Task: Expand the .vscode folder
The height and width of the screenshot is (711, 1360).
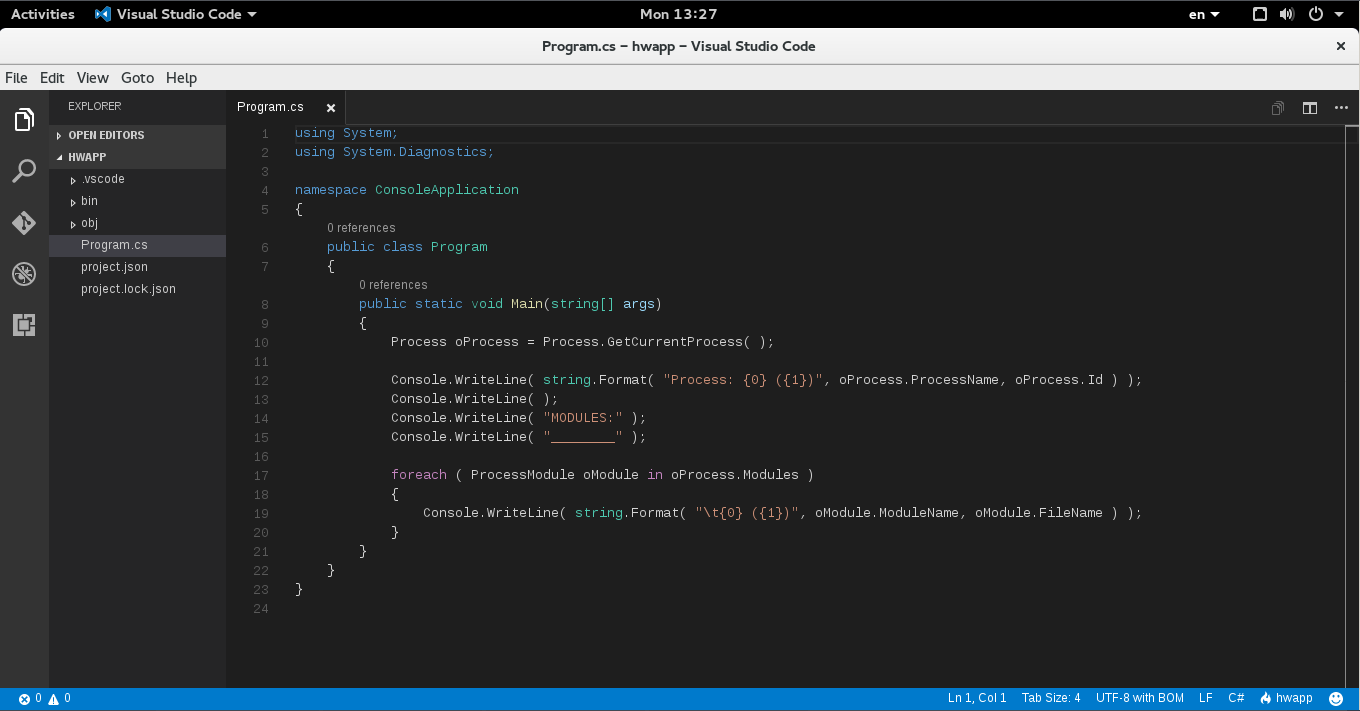Action: click(137, 179)
